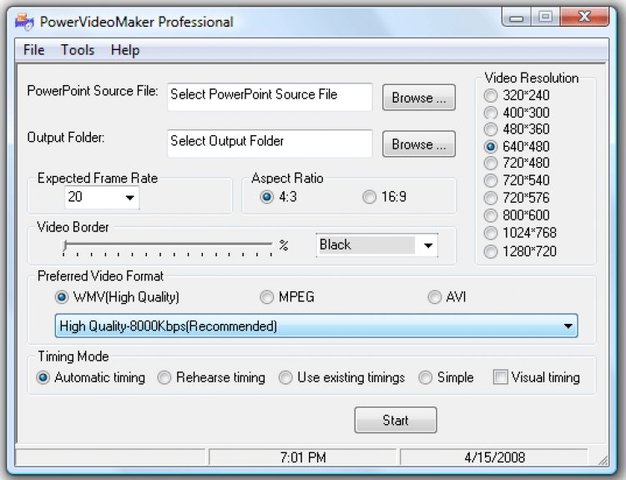Click the window resize grip in corner
Screen dimensions: 626x480
602,460
